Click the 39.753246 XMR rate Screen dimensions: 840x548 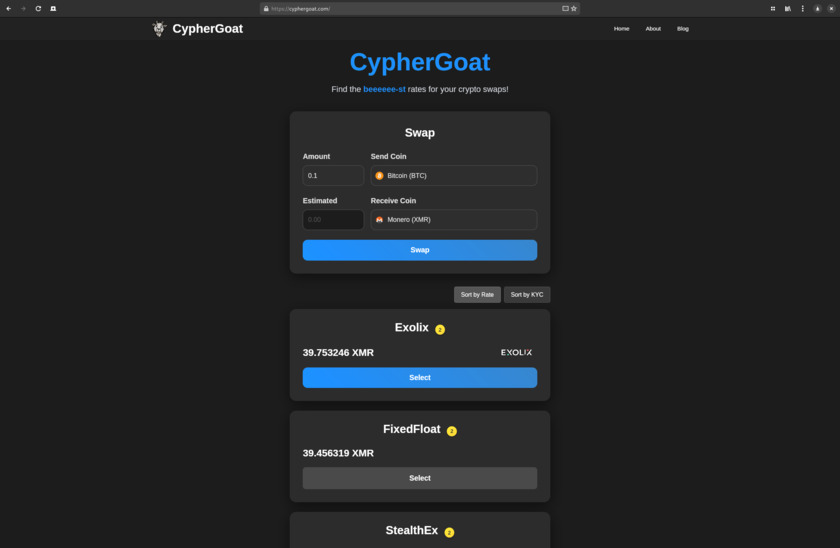pyautogui.click(x=338, y=352)
